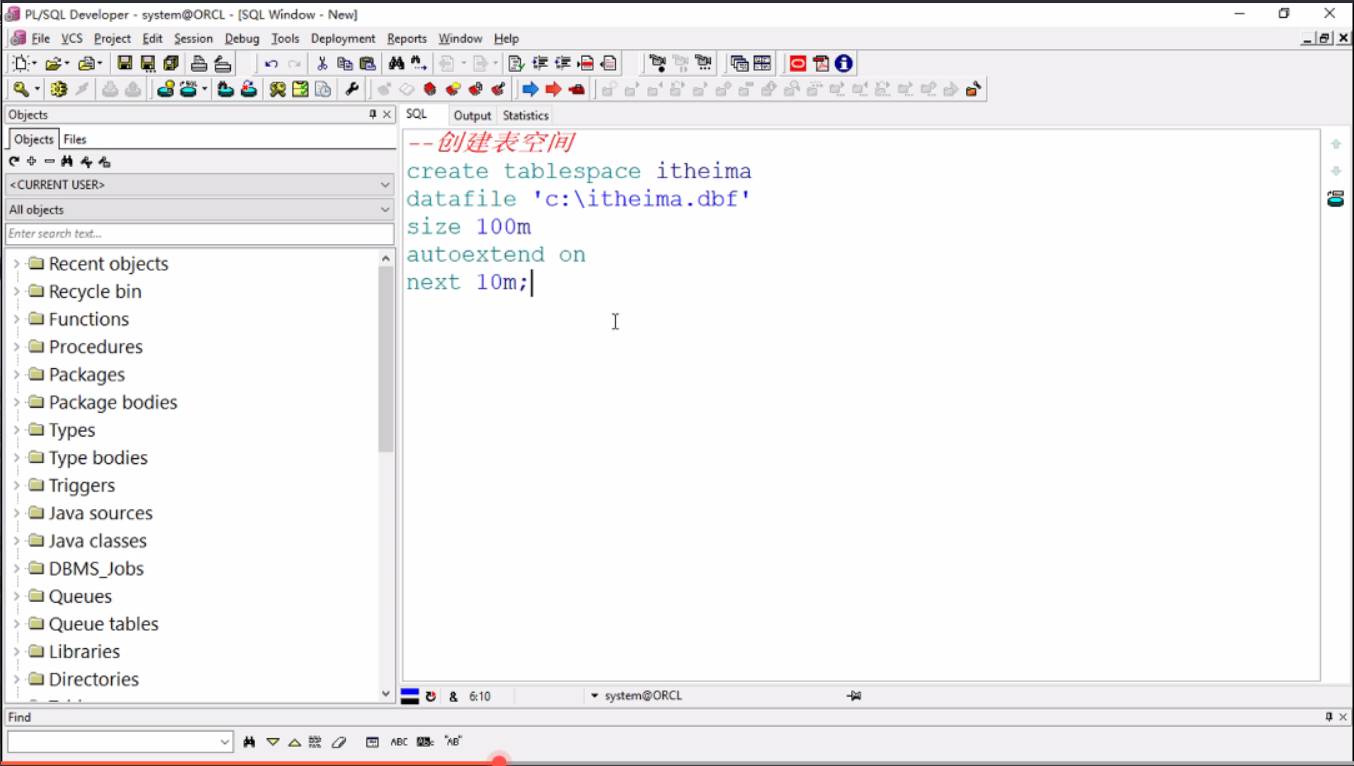Open the File menu
The width and height of the screenshot is (1354, 766).
[40, 38]
